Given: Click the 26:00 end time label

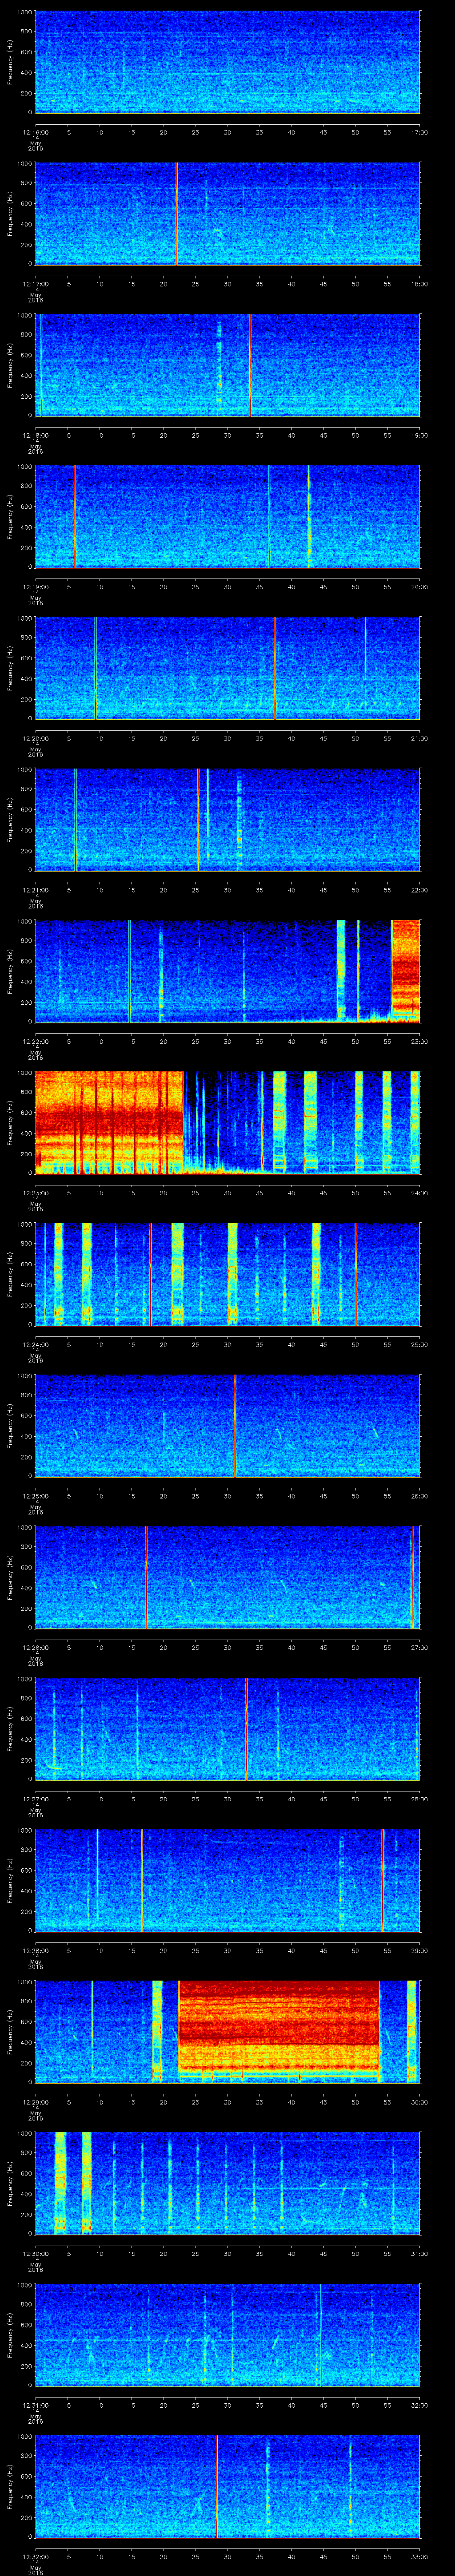Looking at the screenshot, I should [419, 1496].
